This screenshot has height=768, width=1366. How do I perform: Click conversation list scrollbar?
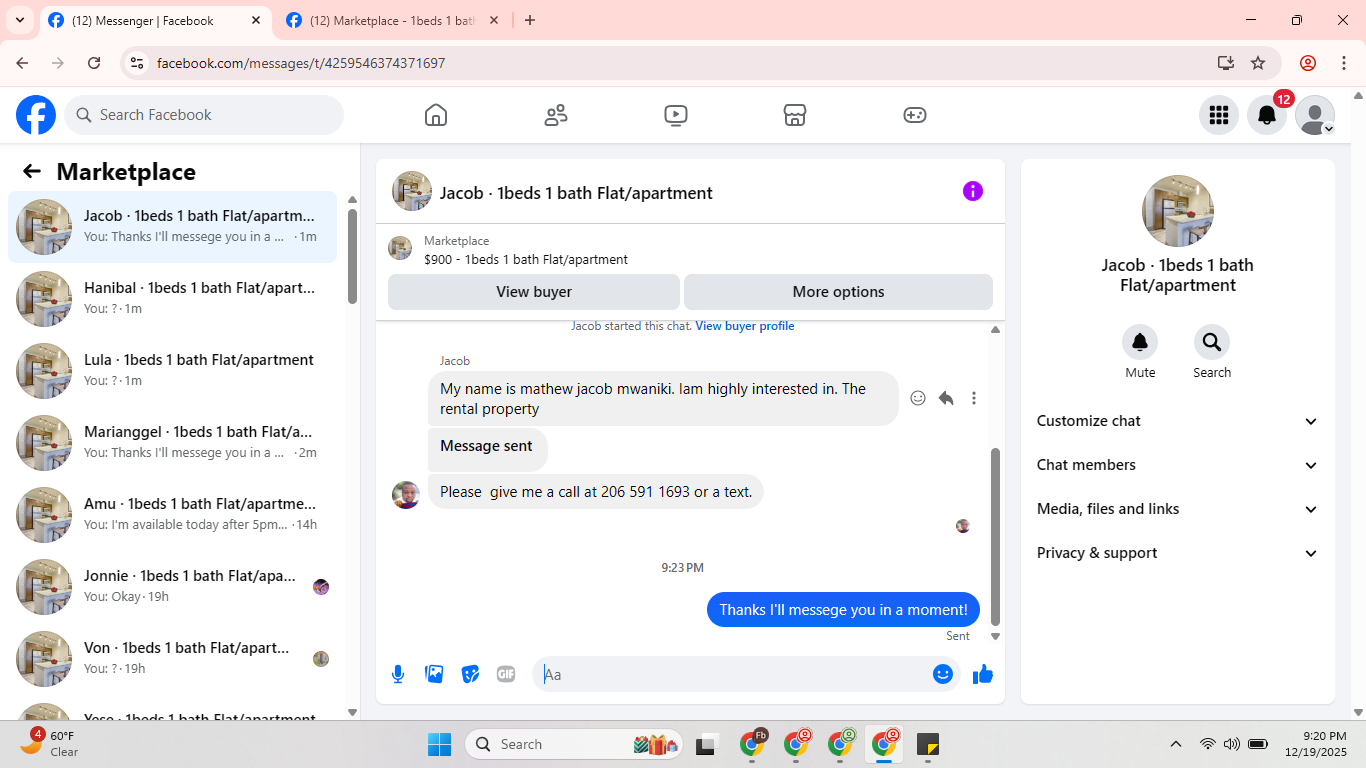click(x=352, y=256)
